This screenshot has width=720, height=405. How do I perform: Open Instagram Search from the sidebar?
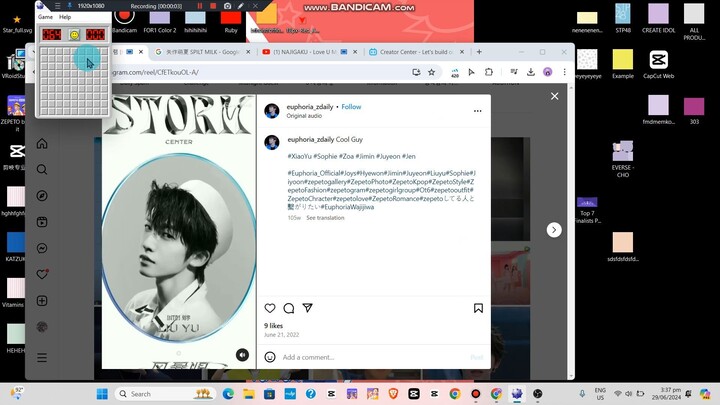42,170
